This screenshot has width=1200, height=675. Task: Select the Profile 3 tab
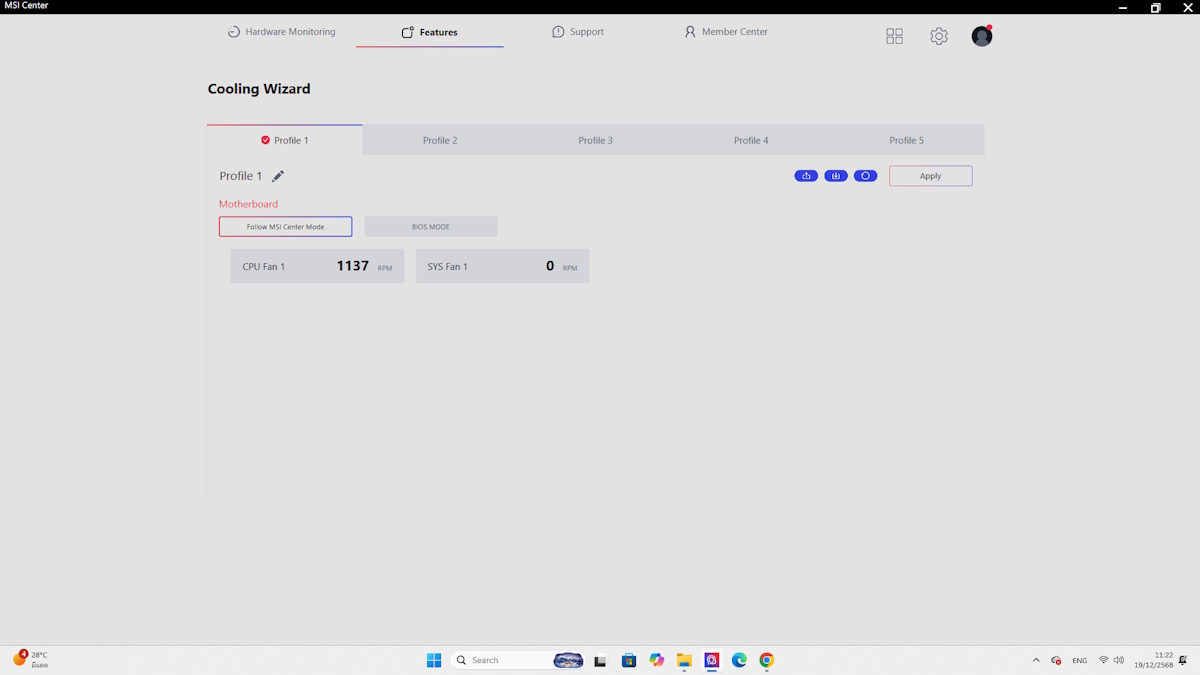click(595, 140)
